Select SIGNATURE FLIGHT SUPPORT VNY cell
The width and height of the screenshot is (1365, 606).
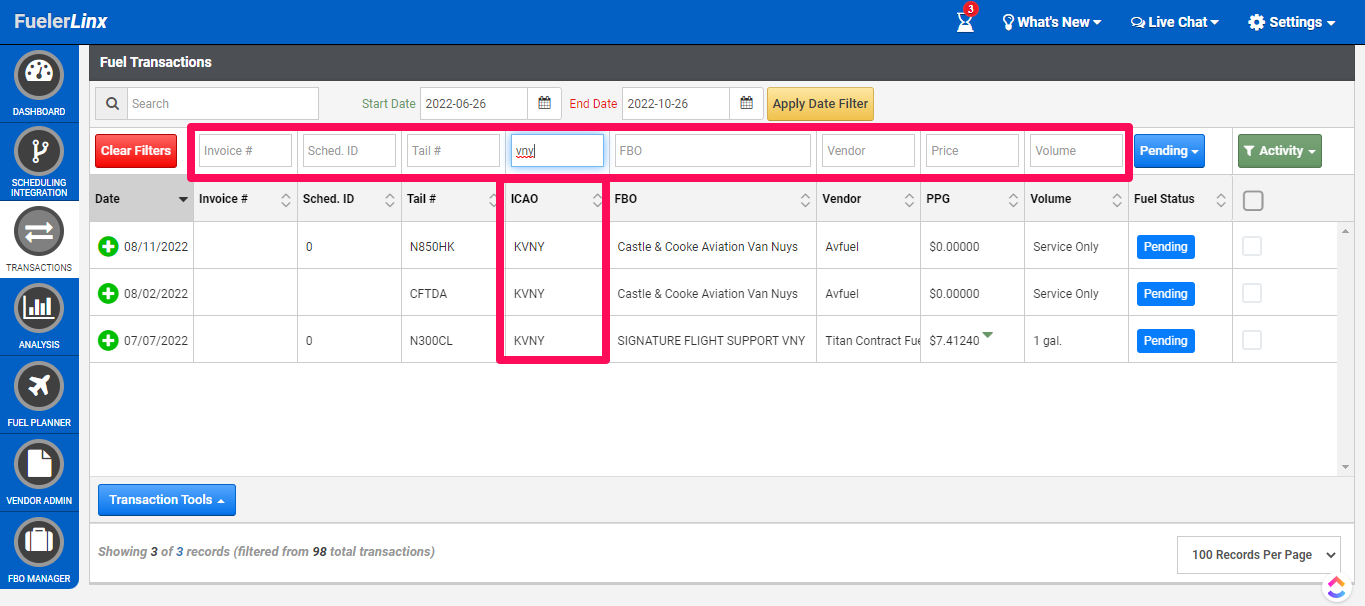pyautogui.click(x=711, y=341)
